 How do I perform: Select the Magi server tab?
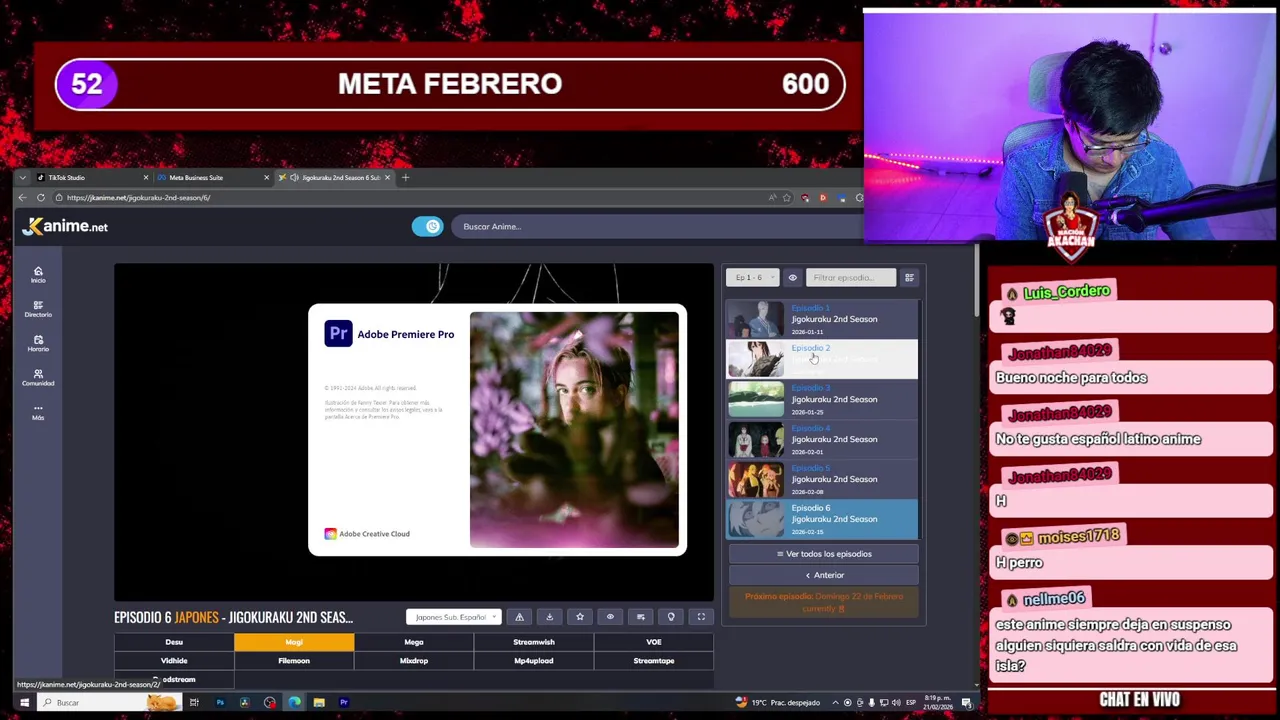click(x=294, y=642)
